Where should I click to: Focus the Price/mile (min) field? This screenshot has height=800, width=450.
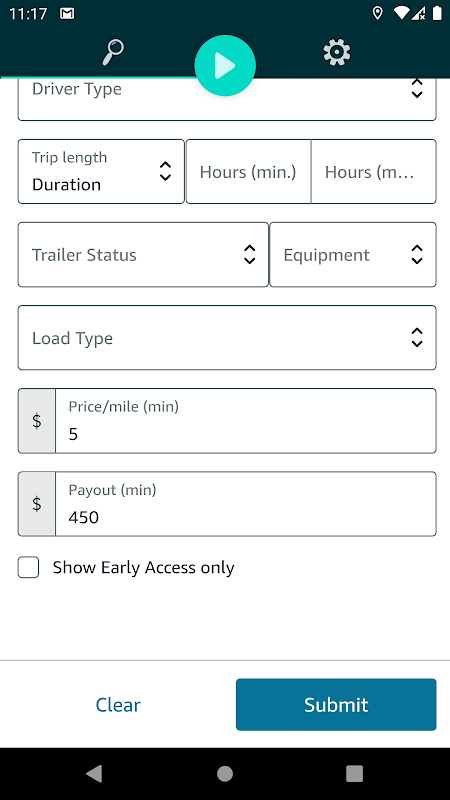[x=246, y=421]
